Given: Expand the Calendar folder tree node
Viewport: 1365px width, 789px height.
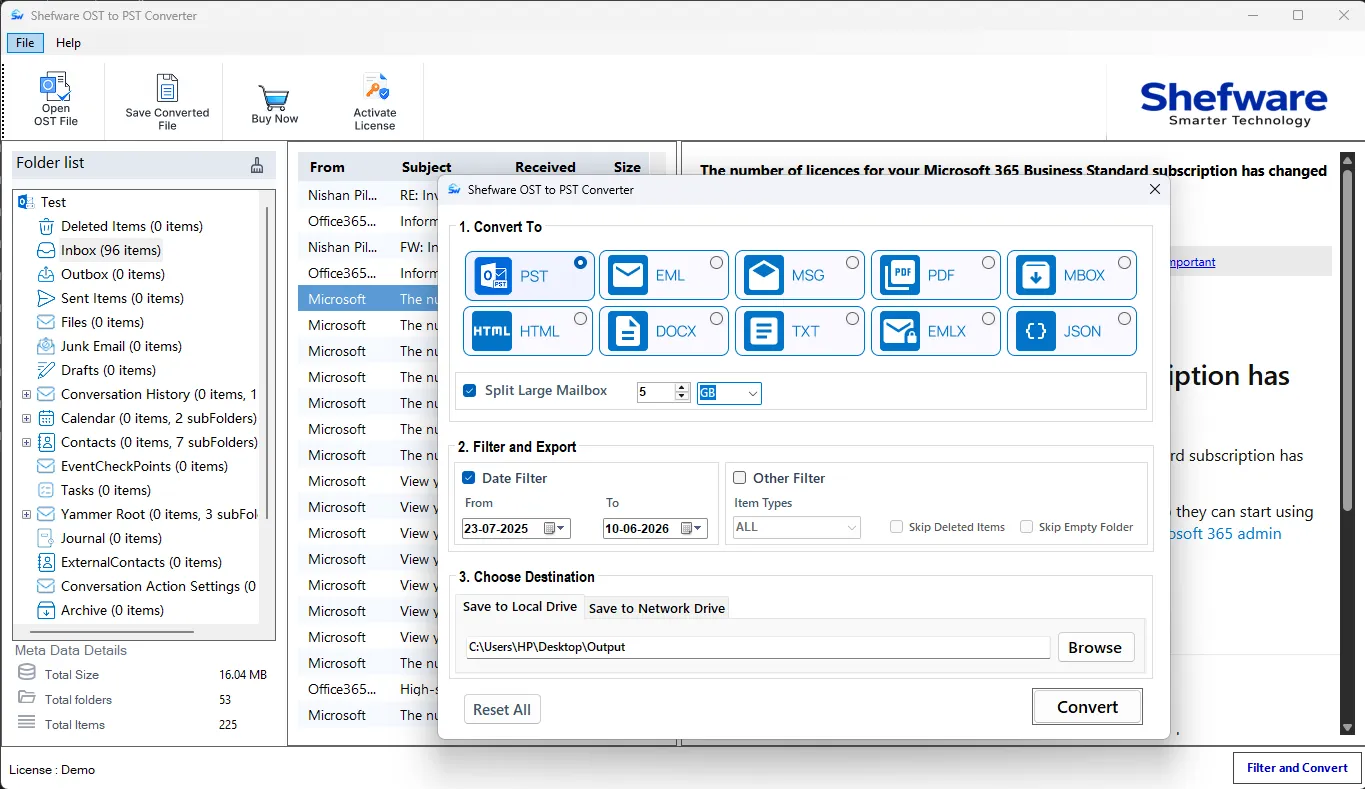Looking at the screenshot, I should pos(26,418).
